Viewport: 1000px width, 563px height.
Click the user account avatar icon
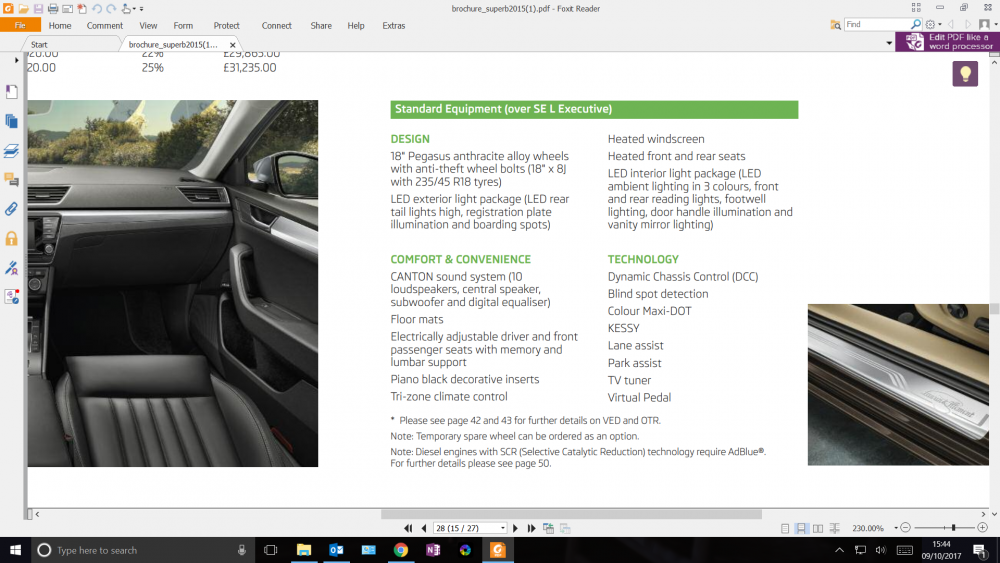pos(984,24)
